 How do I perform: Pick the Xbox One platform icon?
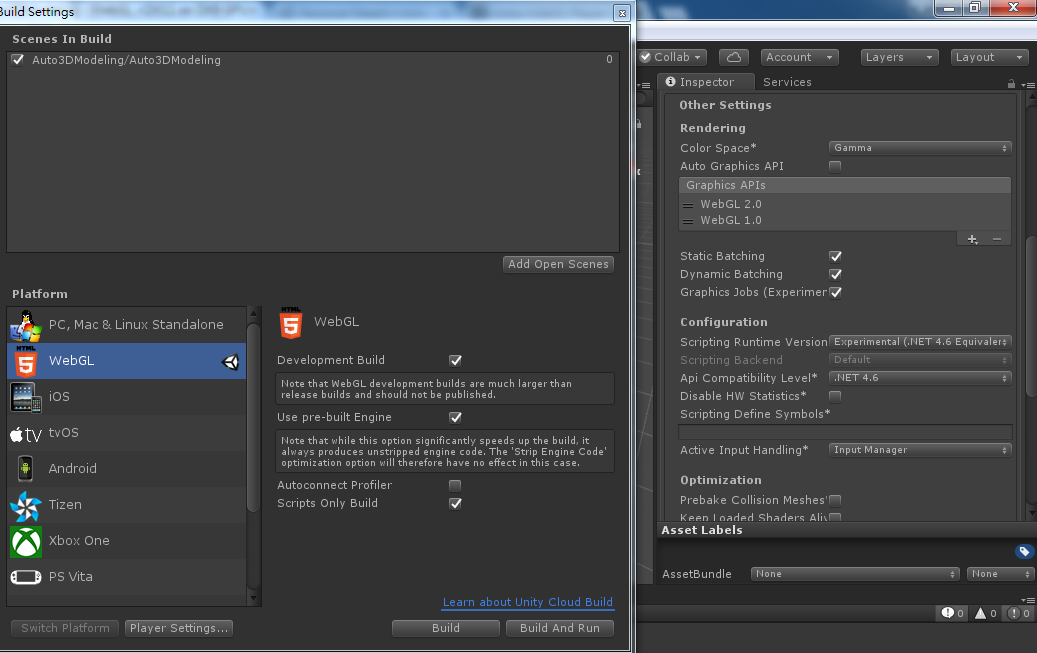(26, 541)
